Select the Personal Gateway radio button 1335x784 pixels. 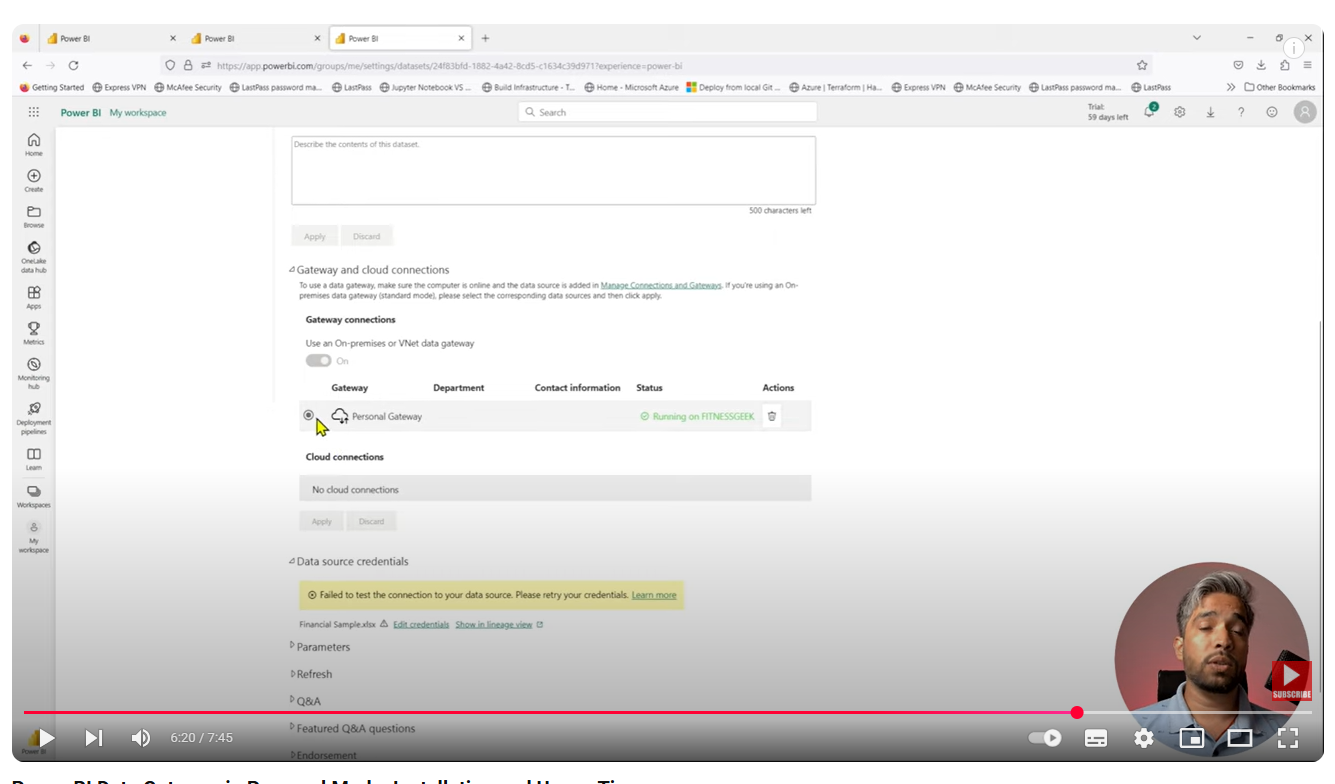coord(308,415)
